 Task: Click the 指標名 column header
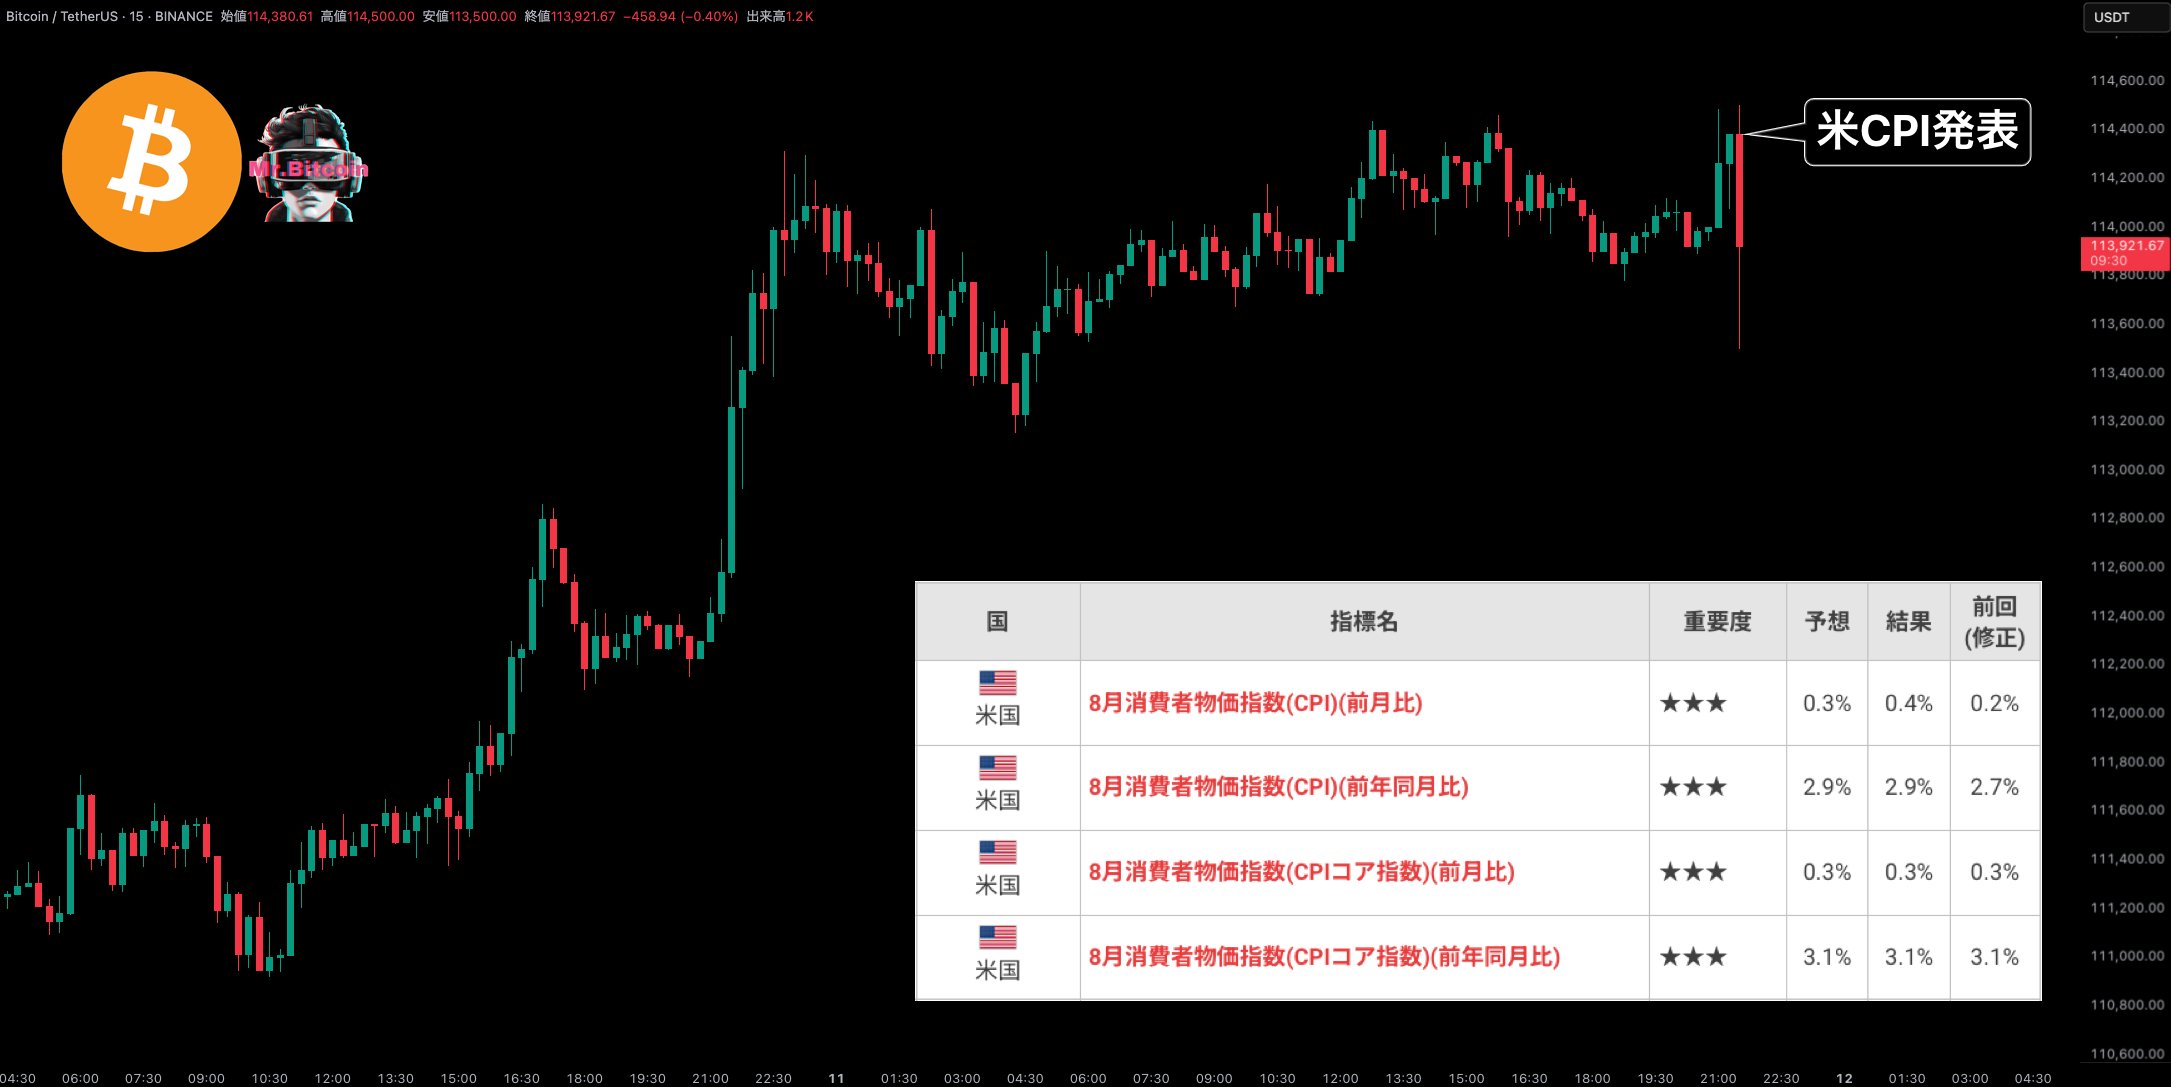coord(1363,622)
